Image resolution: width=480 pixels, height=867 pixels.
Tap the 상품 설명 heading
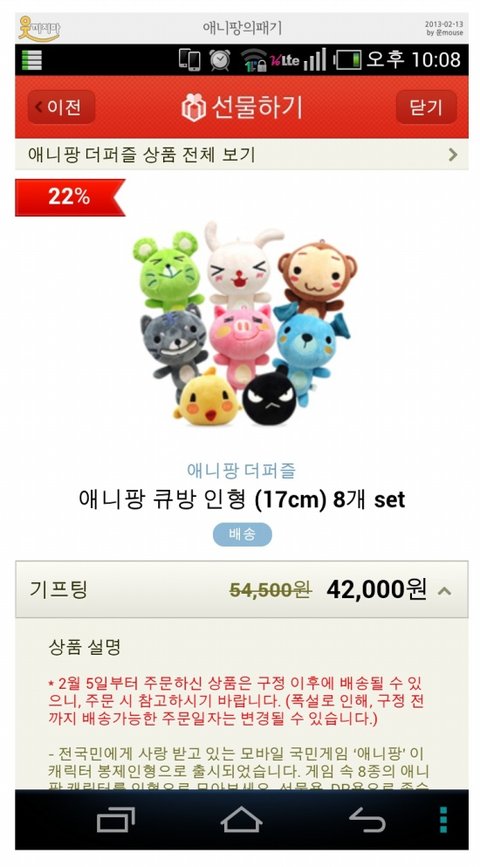[85, 647]
